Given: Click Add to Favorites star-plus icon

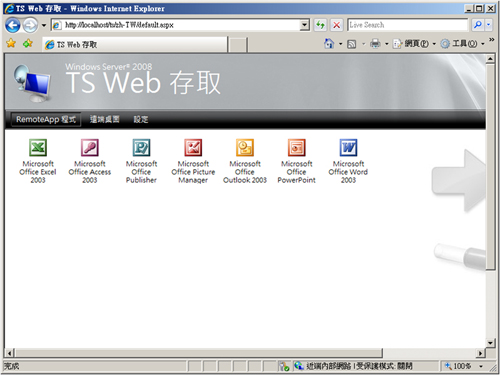Looking at the screenshot, I should (28, 43).
